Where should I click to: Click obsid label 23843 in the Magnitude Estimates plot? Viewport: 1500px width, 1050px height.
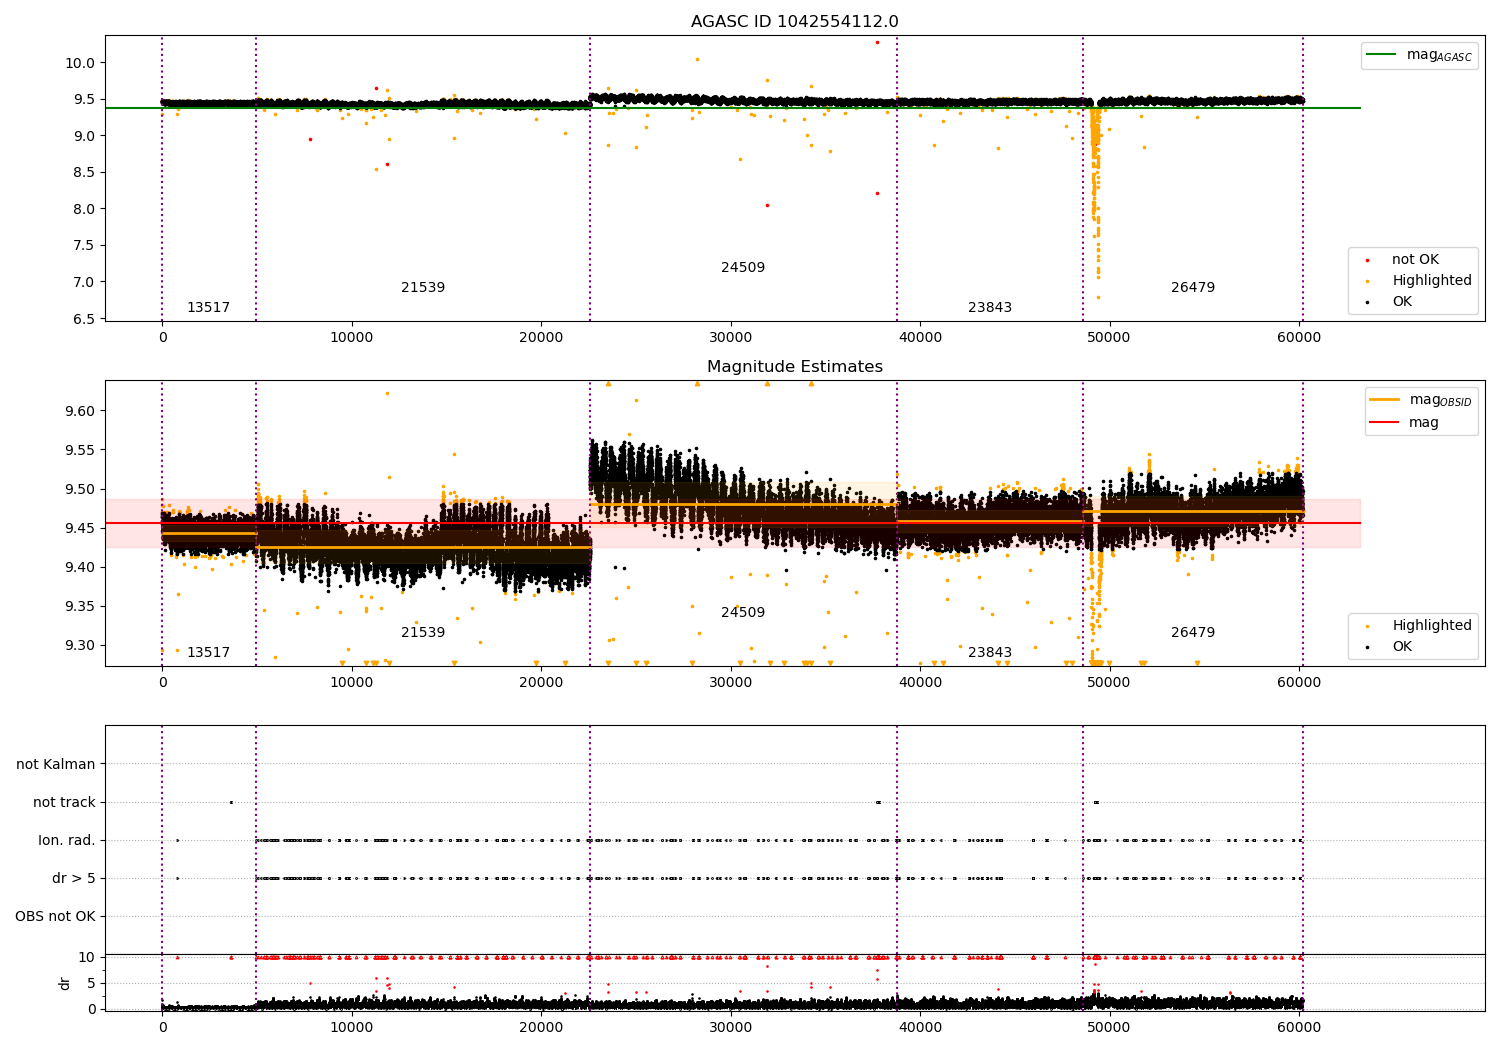[x=990, y=653]
